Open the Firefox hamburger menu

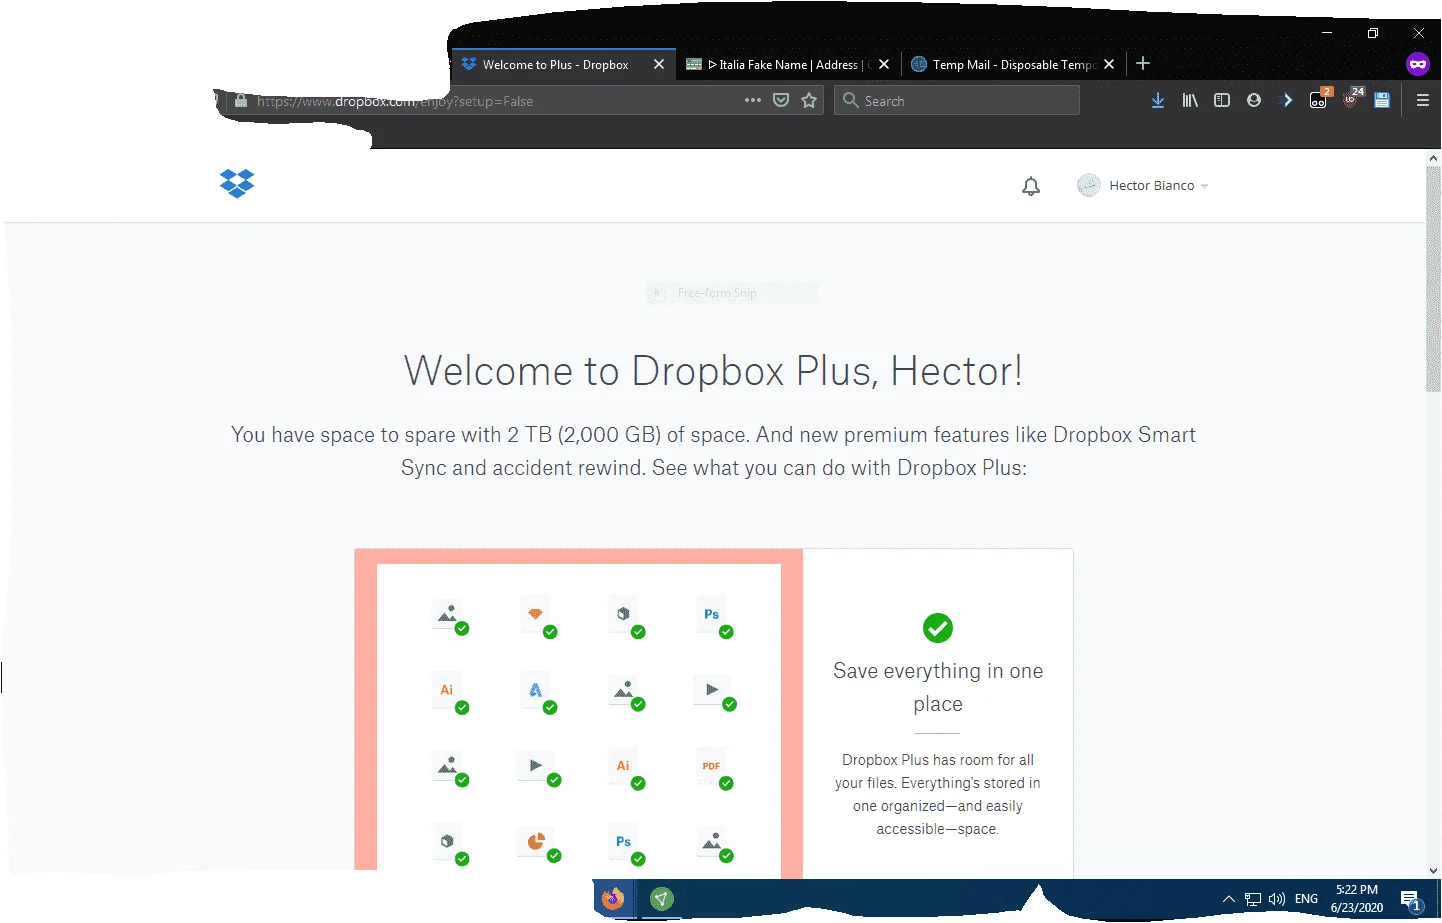point(1423,100)
